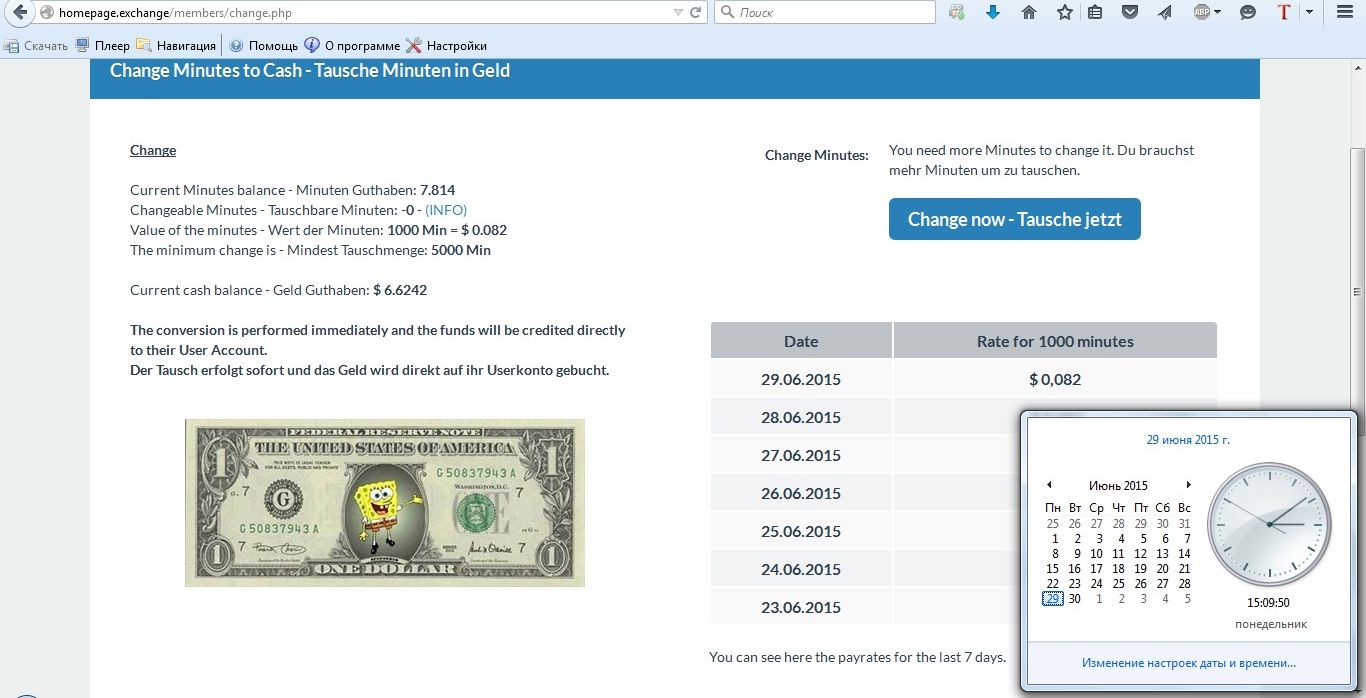This screenshot has height=698, width=1366.
Task: Click the red T toolbar icon
Action: [x=1285, y=13]
